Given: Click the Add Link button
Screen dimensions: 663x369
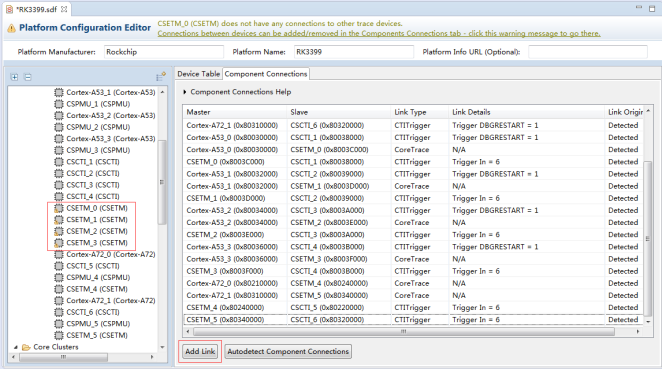Looking at the screenshot, I should coord(200,351).
